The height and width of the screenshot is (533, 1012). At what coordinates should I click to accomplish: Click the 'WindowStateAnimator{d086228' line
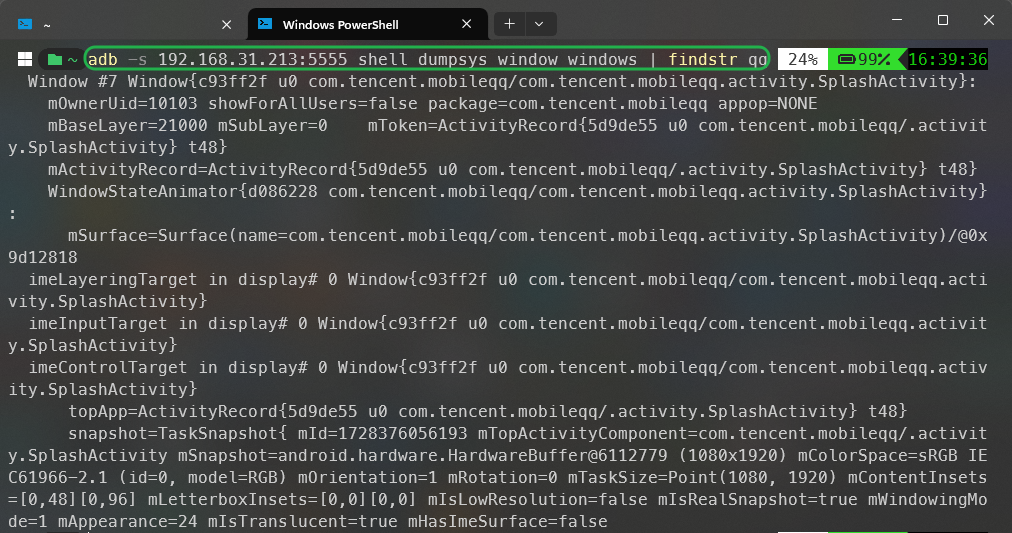[x=518, y=191]
